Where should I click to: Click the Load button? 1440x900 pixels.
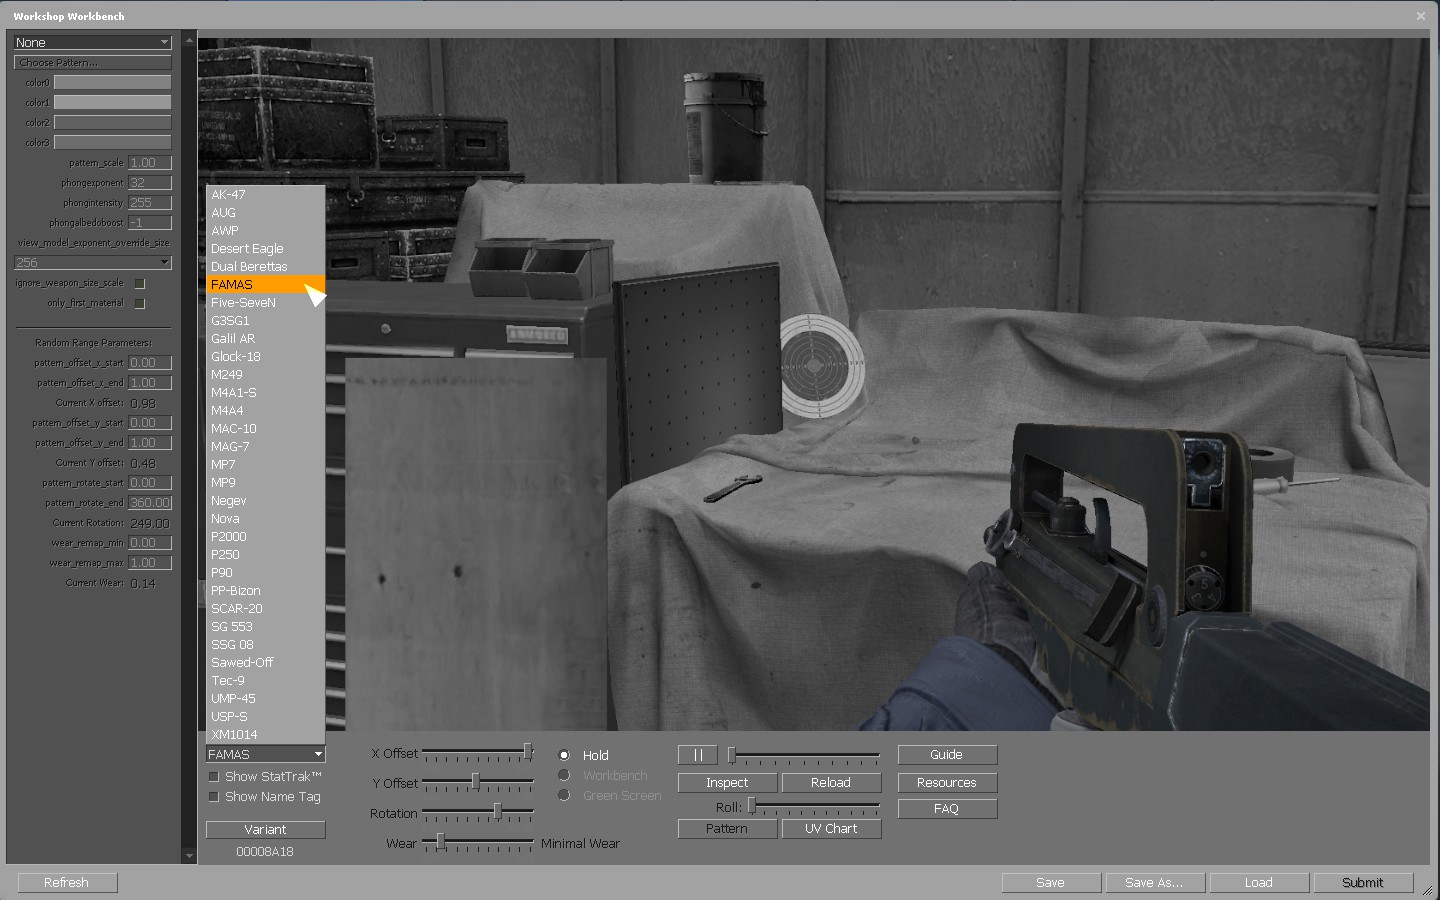[x=1259, y=883]
